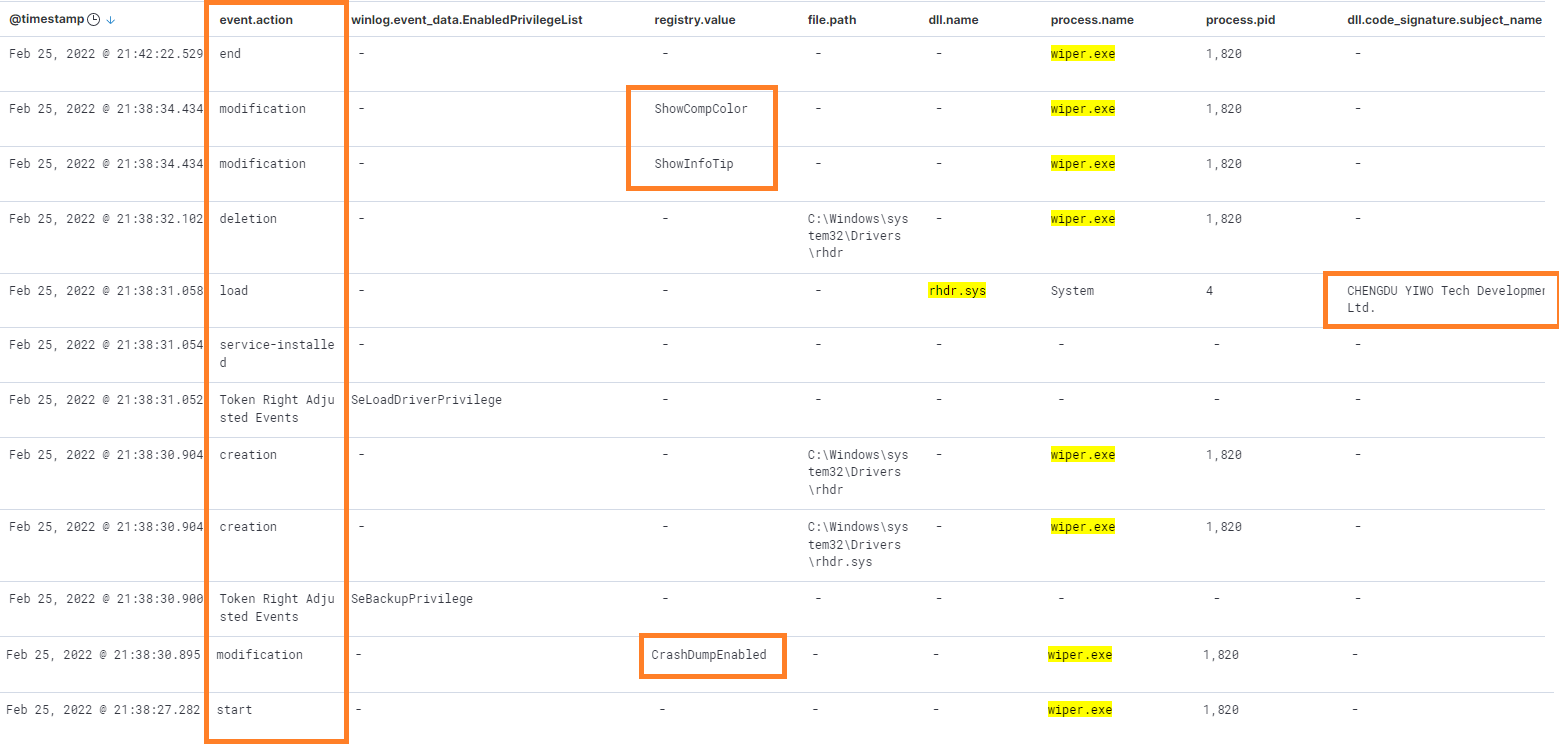Select the file.path column header
Image resolution: width=1559 pixels, height=753 pixels.
(x=832, y=20)
